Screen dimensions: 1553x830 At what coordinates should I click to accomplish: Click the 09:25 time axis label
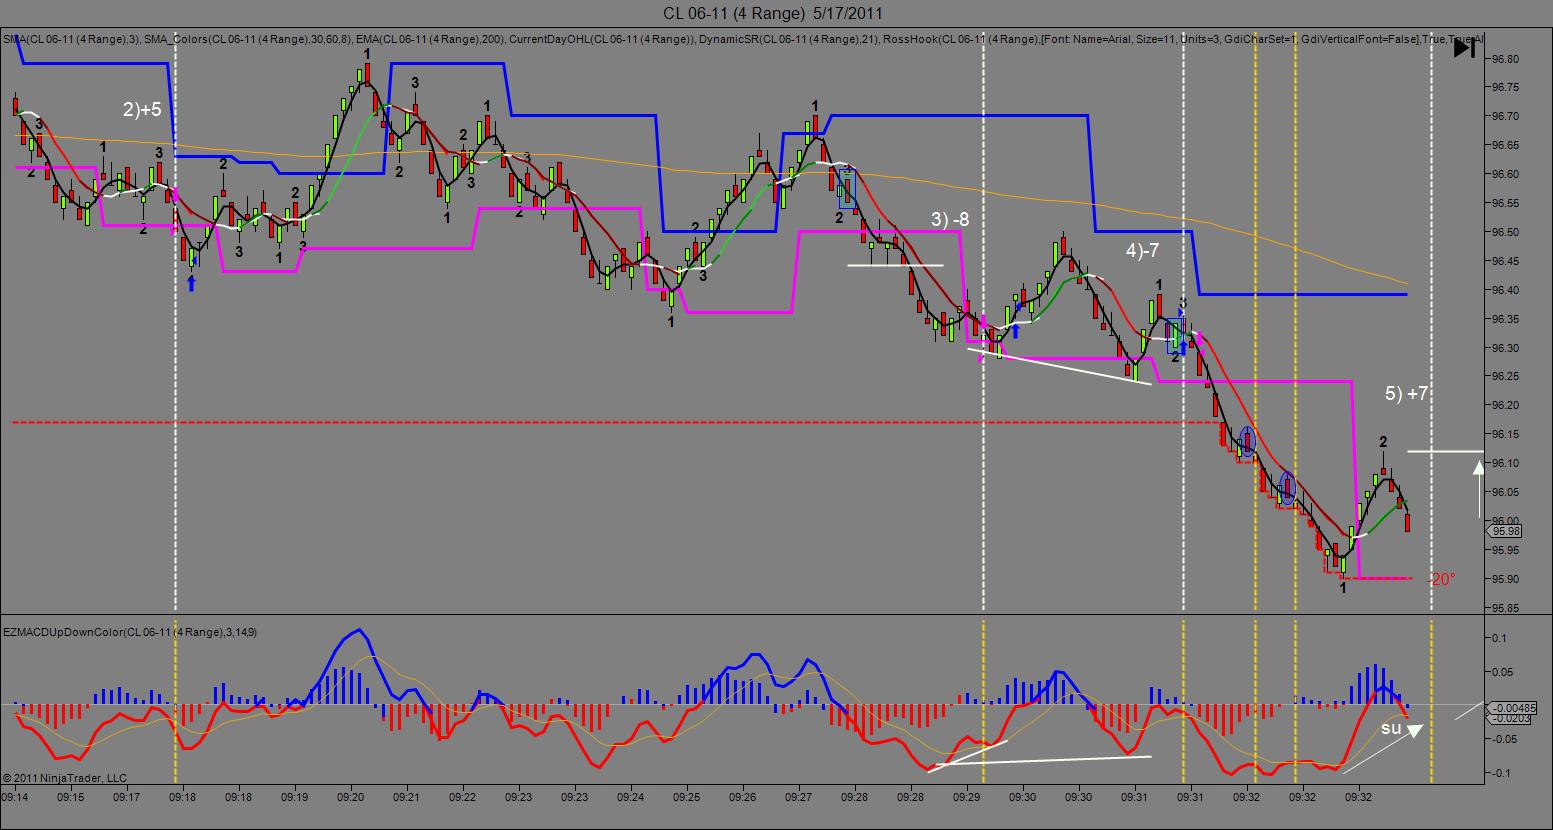(x=687, y=797)
